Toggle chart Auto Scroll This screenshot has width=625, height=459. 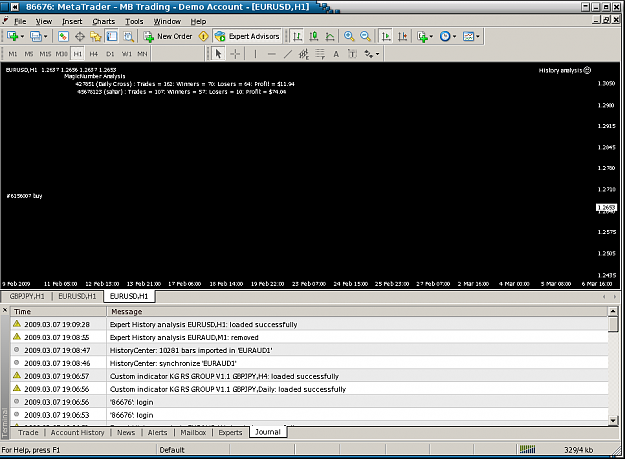[386, 37]
